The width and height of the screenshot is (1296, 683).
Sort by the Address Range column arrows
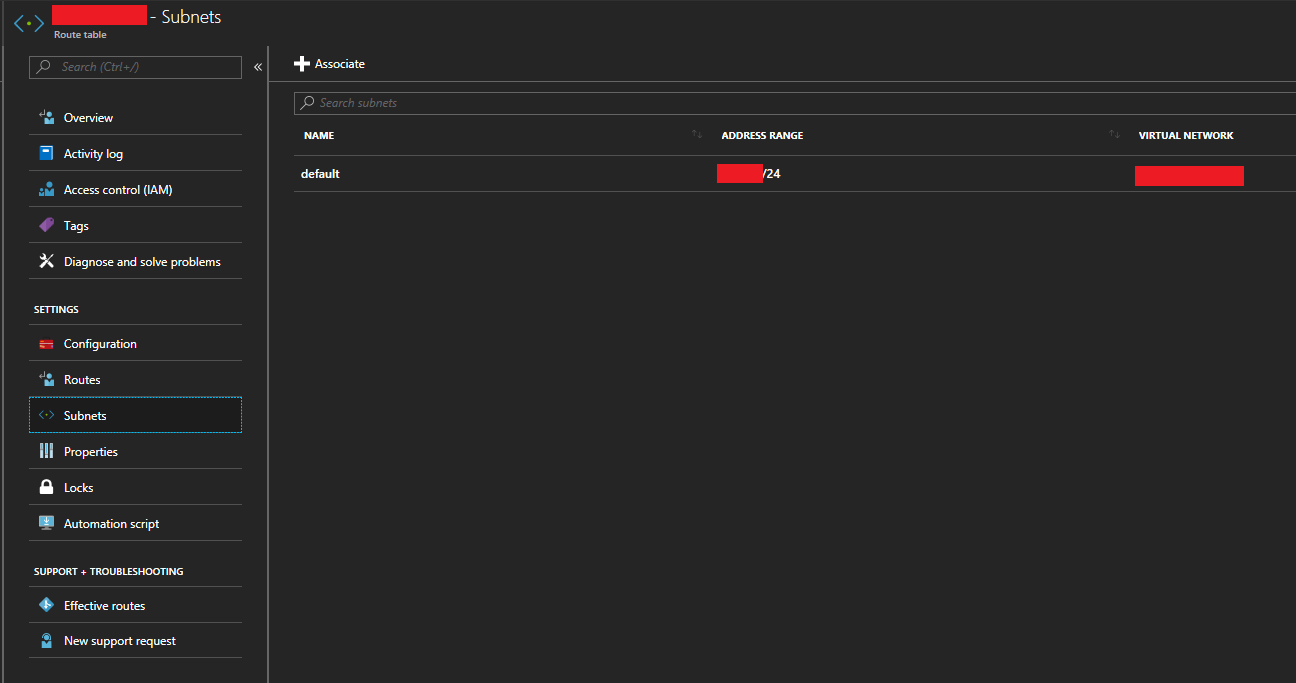[1114, 135]
